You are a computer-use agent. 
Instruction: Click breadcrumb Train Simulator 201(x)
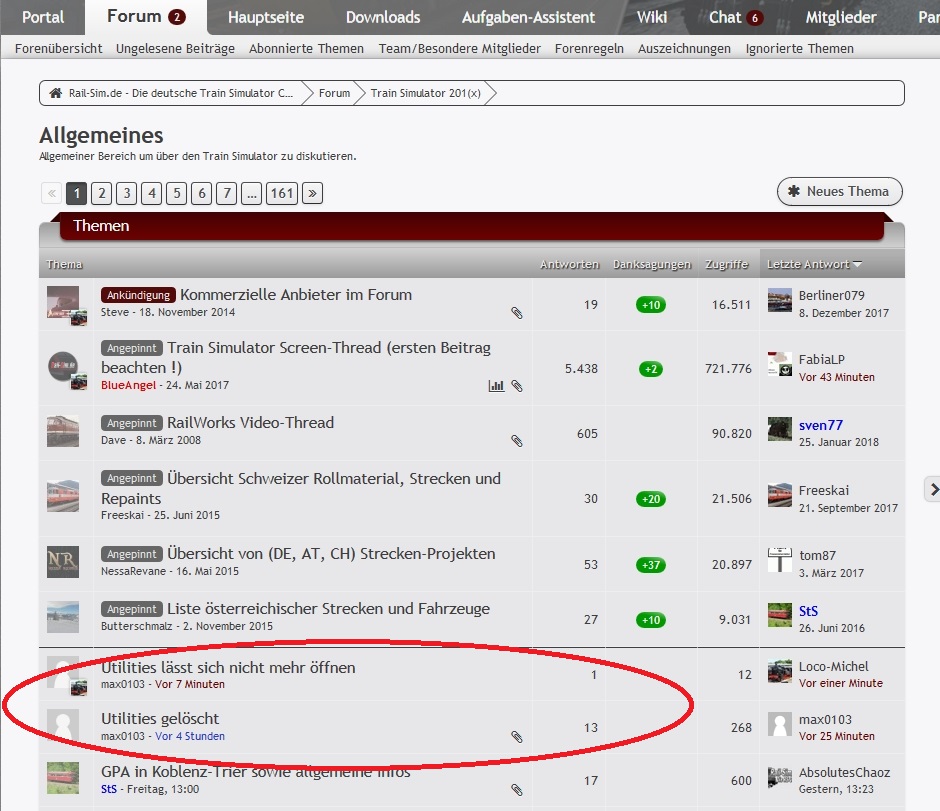point(425,93)
